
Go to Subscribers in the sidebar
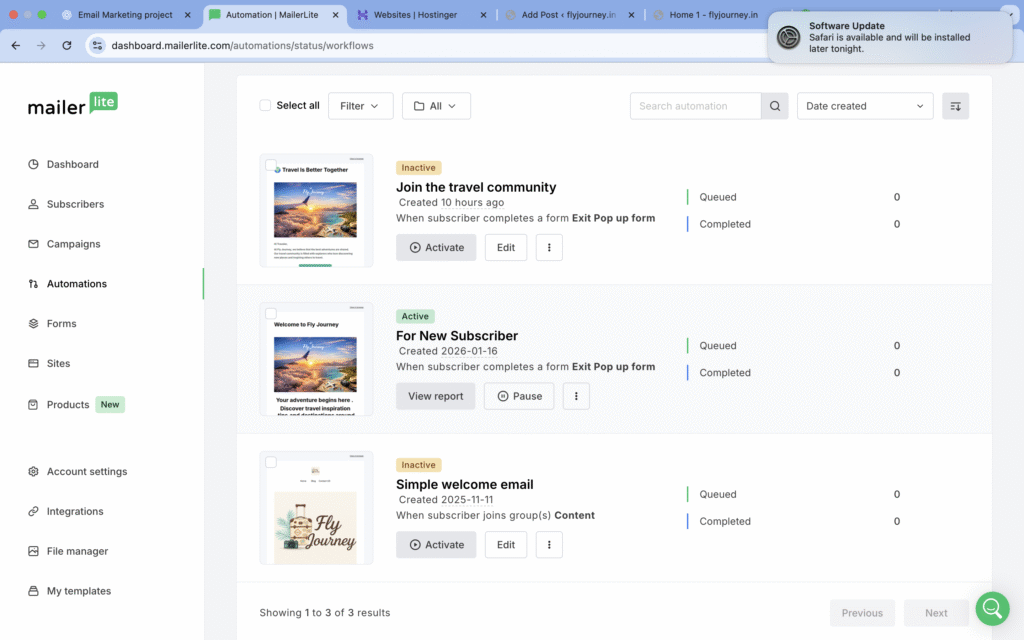tap(75, 204)
